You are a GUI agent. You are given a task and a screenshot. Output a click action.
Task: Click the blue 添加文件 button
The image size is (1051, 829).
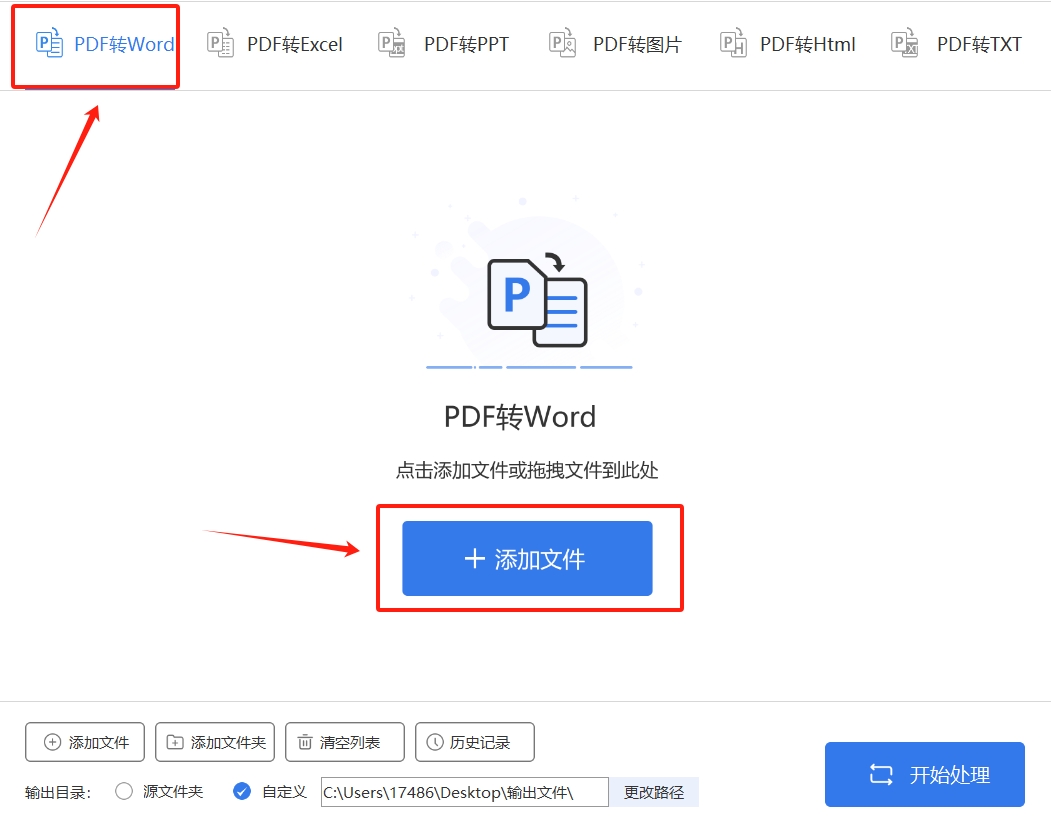(x=529, y=558)
